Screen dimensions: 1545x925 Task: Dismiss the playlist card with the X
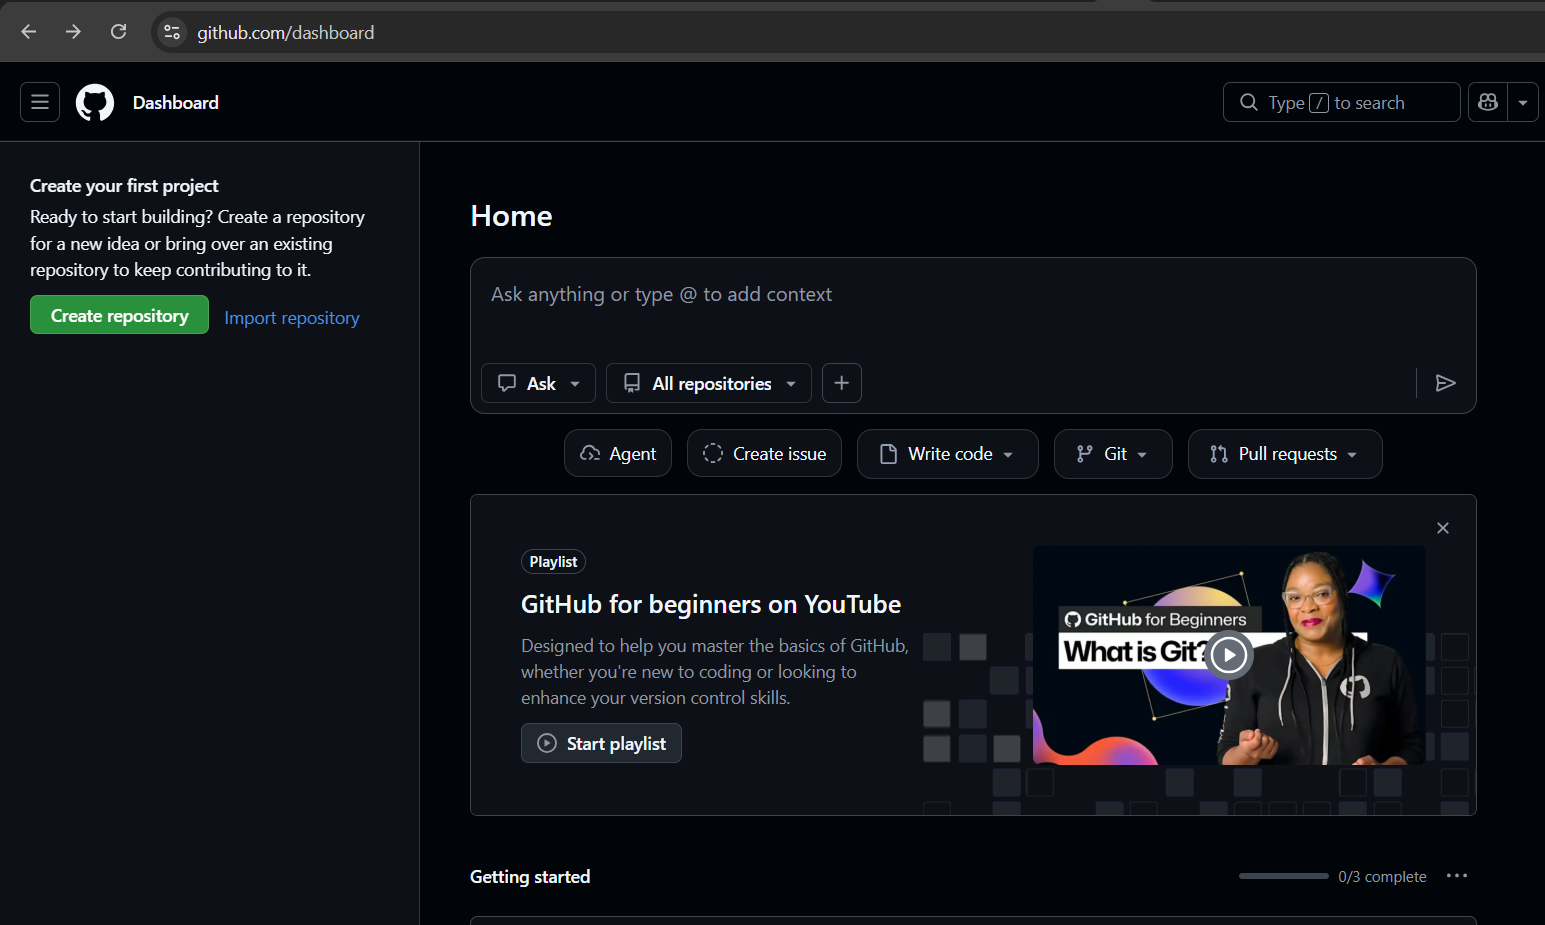pos(1443,528)
